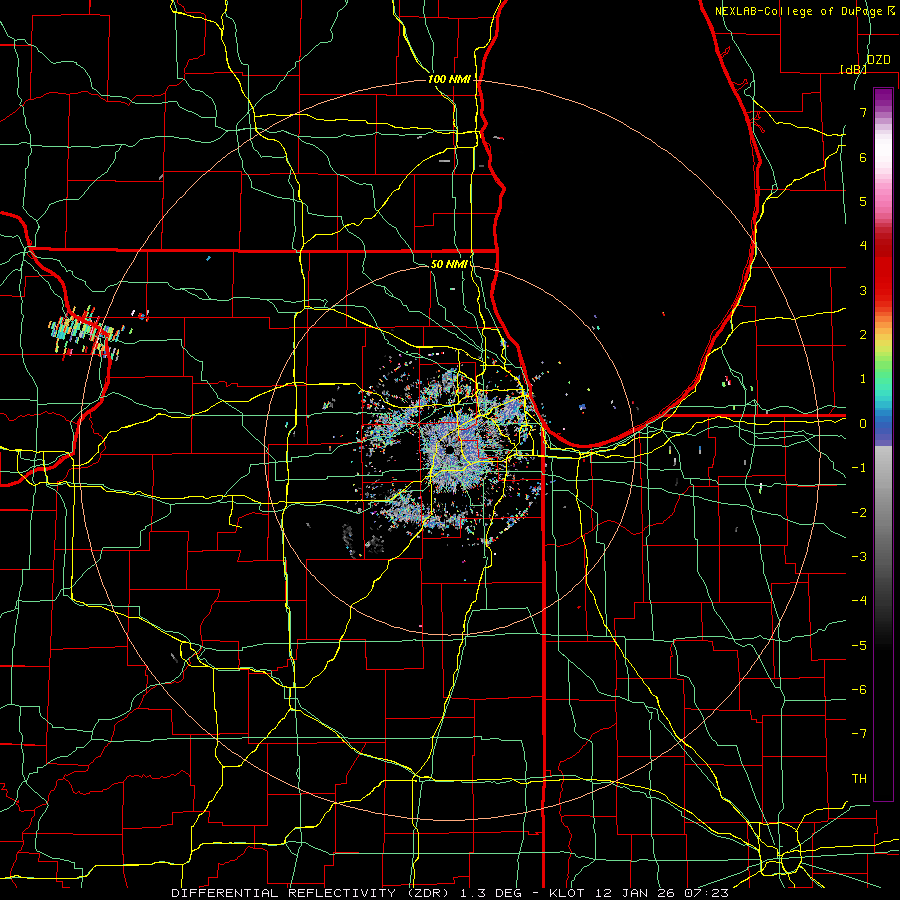This screenshot has height=900, width=900.
Task: Click the 5 value on the color scale
Action: pyautogui.click(x=863, y=201)
